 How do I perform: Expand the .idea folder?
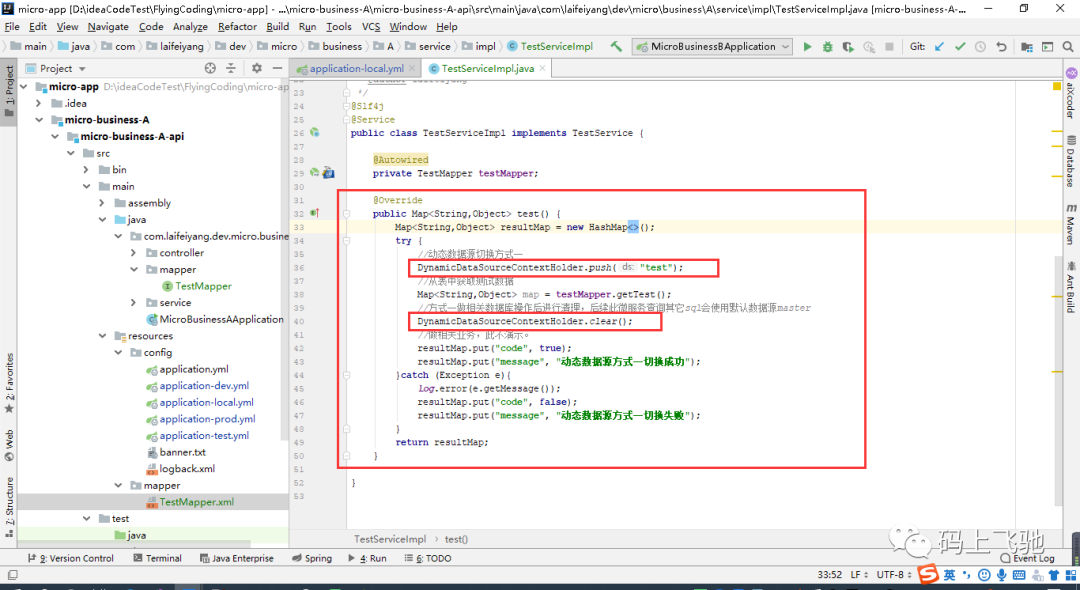point(39,103)
